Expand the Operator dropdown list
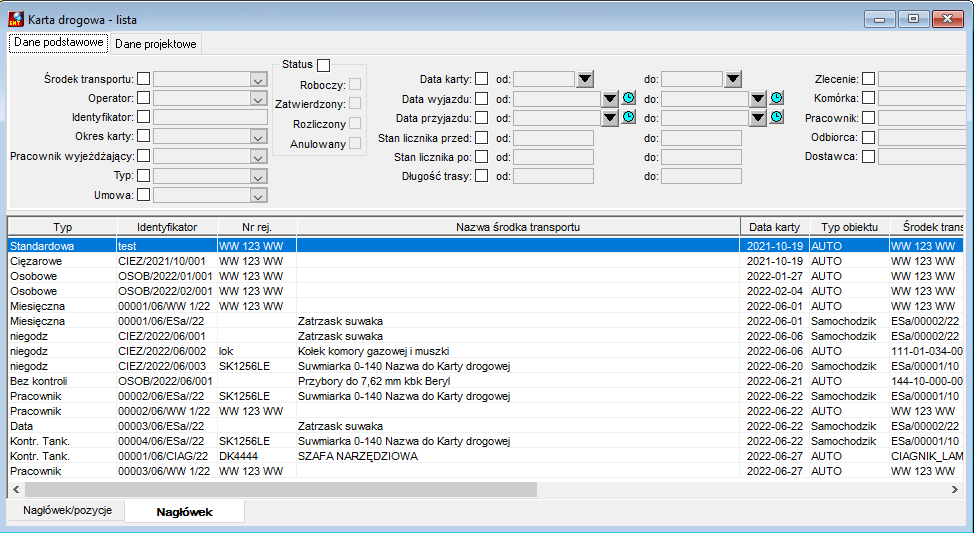This screenshot has height=533, width=975. click(258, 99)
